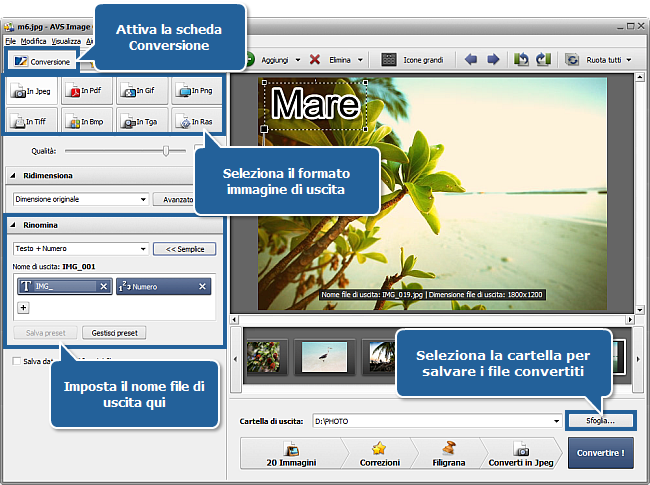Image resolution: width=650 pixels, height=485 pixels.
Task: Expand the Testo + Numero dropdown
Action: [x=142, y=248]
